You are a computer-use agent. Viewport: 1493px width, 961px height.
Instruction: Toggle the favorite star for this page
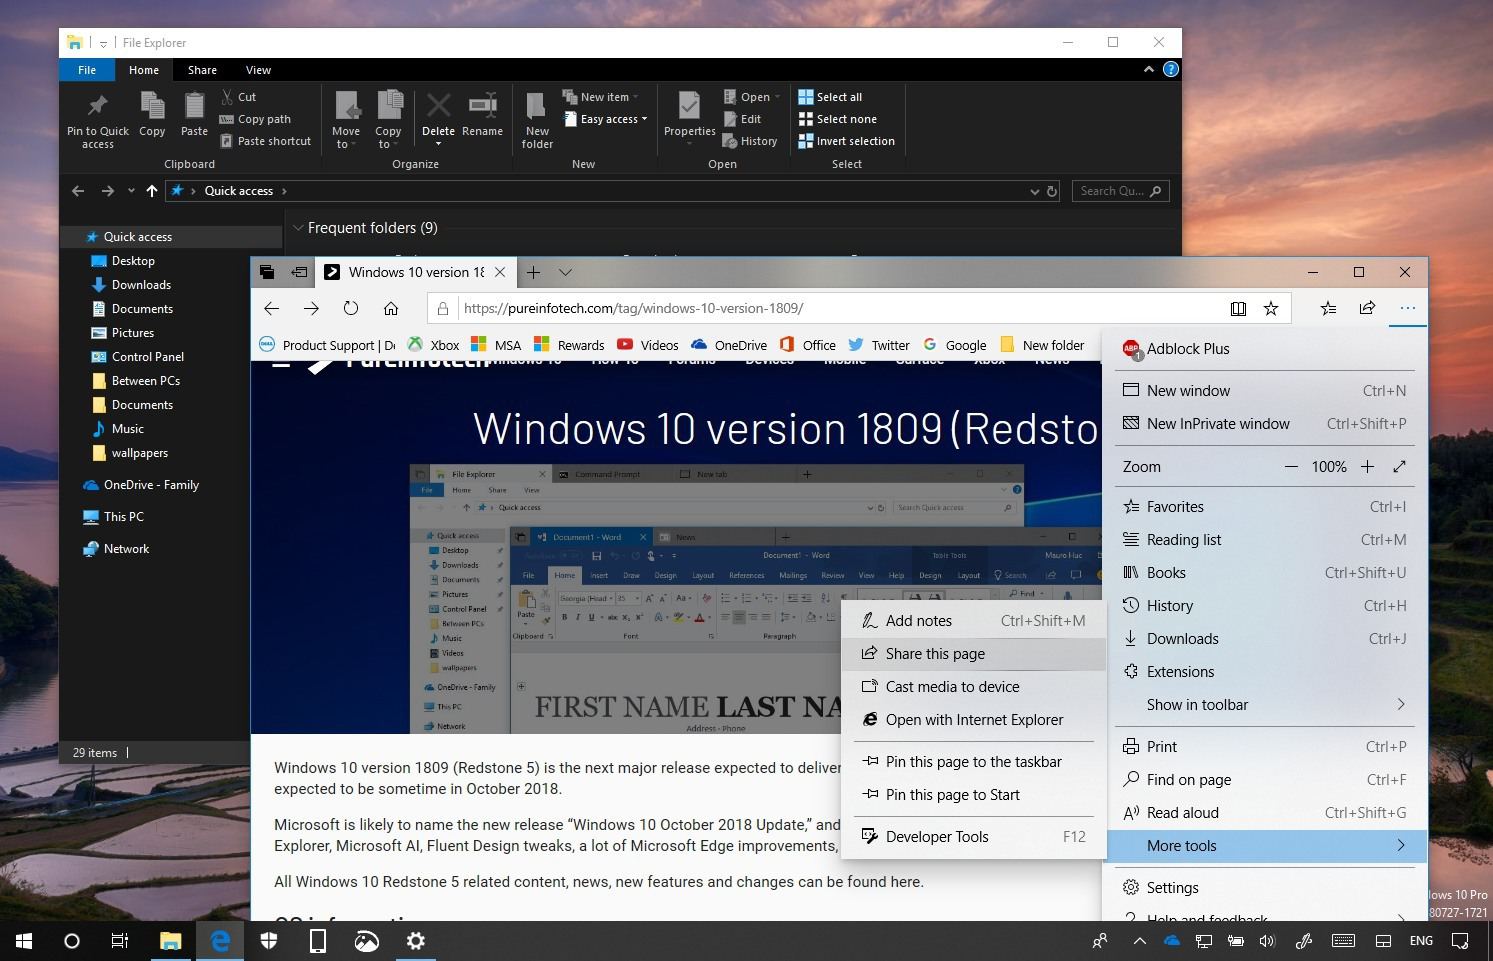[x=1271, y=308]
